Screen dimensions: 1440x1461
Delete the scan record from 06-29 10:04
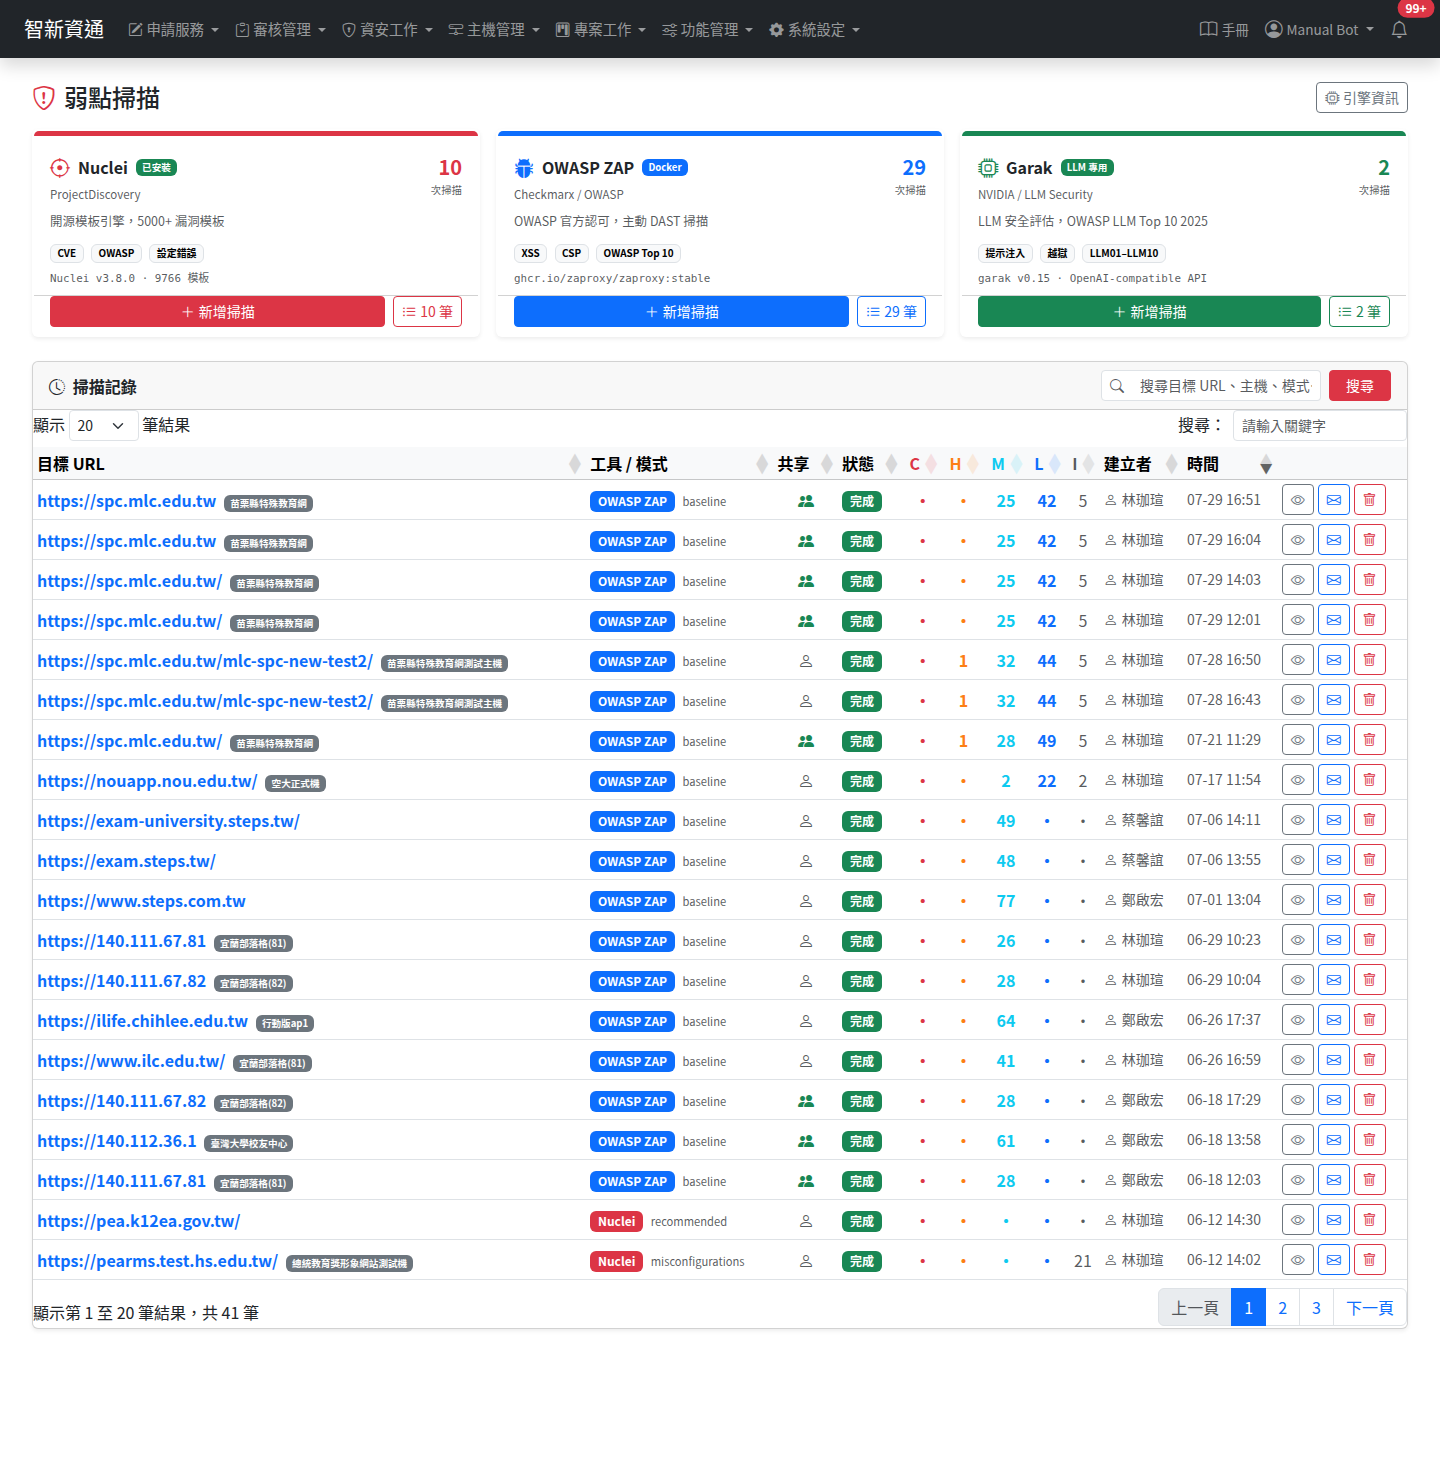click(1369, 980)
